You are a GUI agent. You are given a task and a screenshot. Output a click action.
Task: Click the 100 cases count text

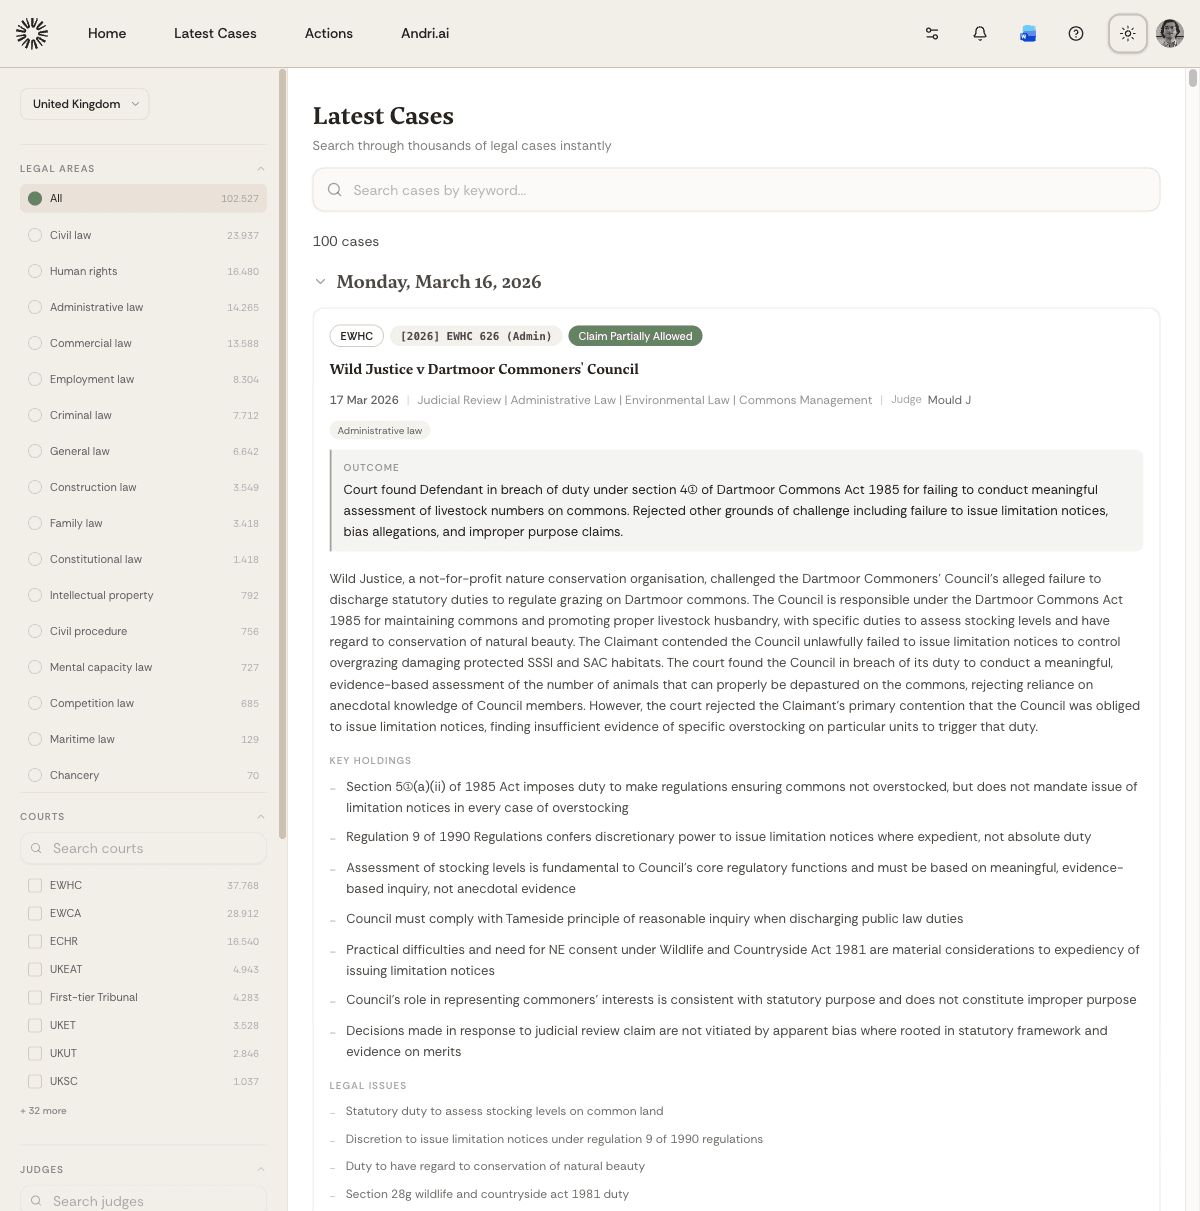coord(346,241)
